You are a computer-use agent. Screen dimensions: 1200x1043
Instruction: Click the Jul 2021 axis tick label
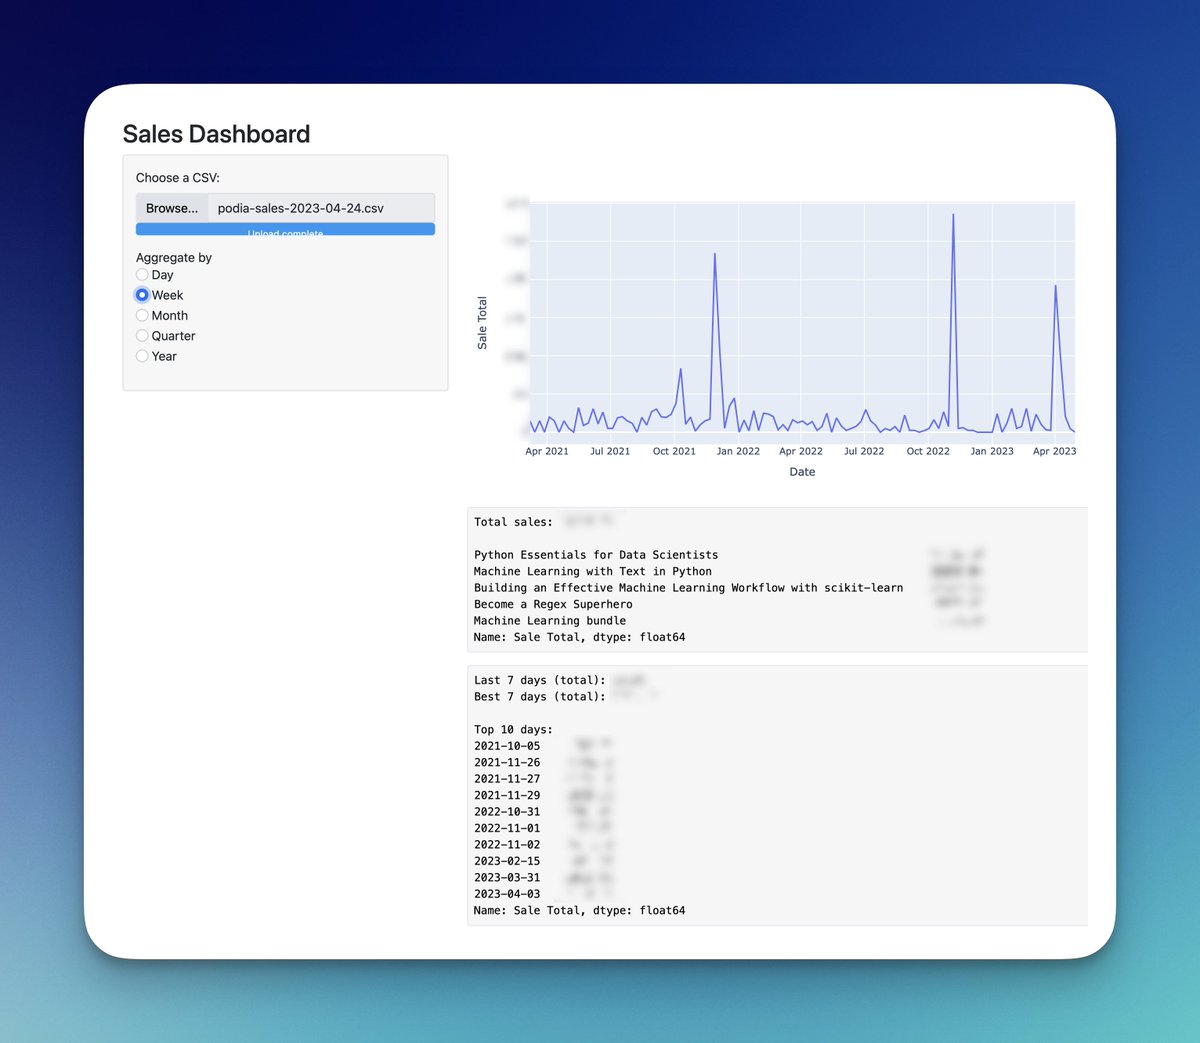[x=610, y=451]
